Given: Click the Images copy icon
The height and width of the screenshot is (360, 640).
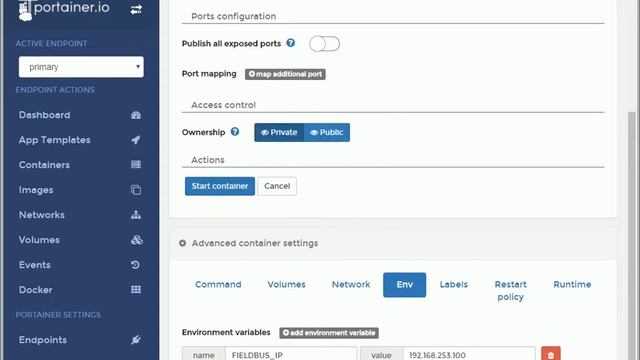Looking at the screenshot, I should pyautogui.click(x=136, y=190).
